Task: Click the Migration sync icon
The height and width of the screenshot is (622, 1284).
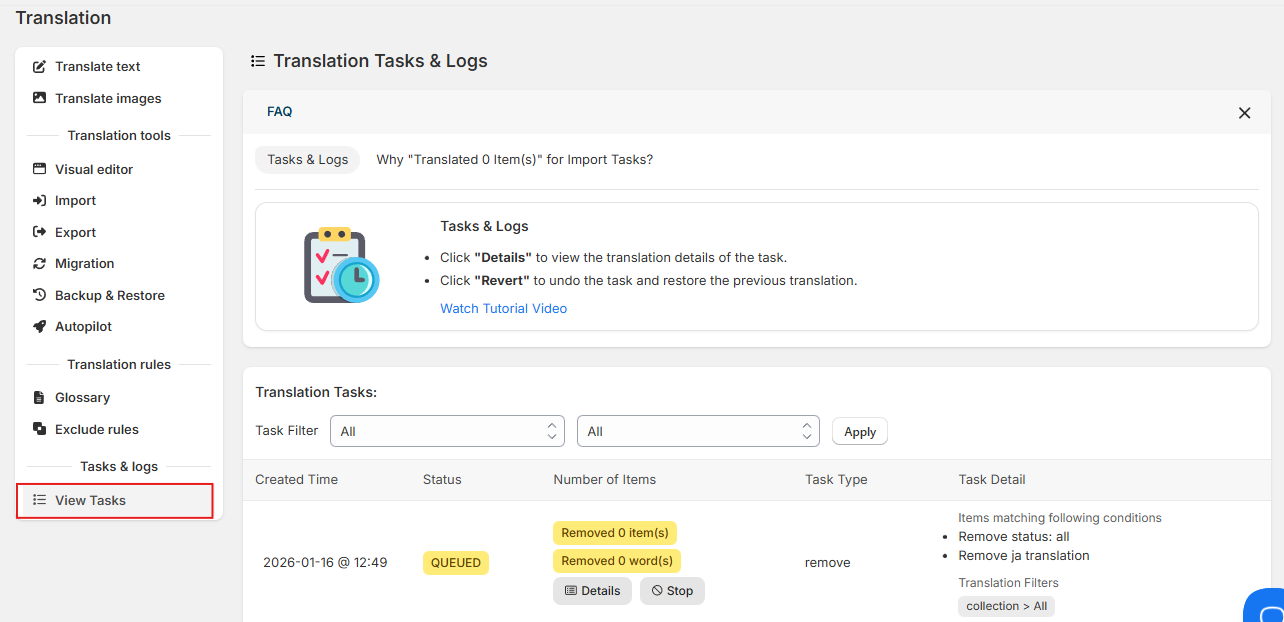Action: (x=40, y=264)
